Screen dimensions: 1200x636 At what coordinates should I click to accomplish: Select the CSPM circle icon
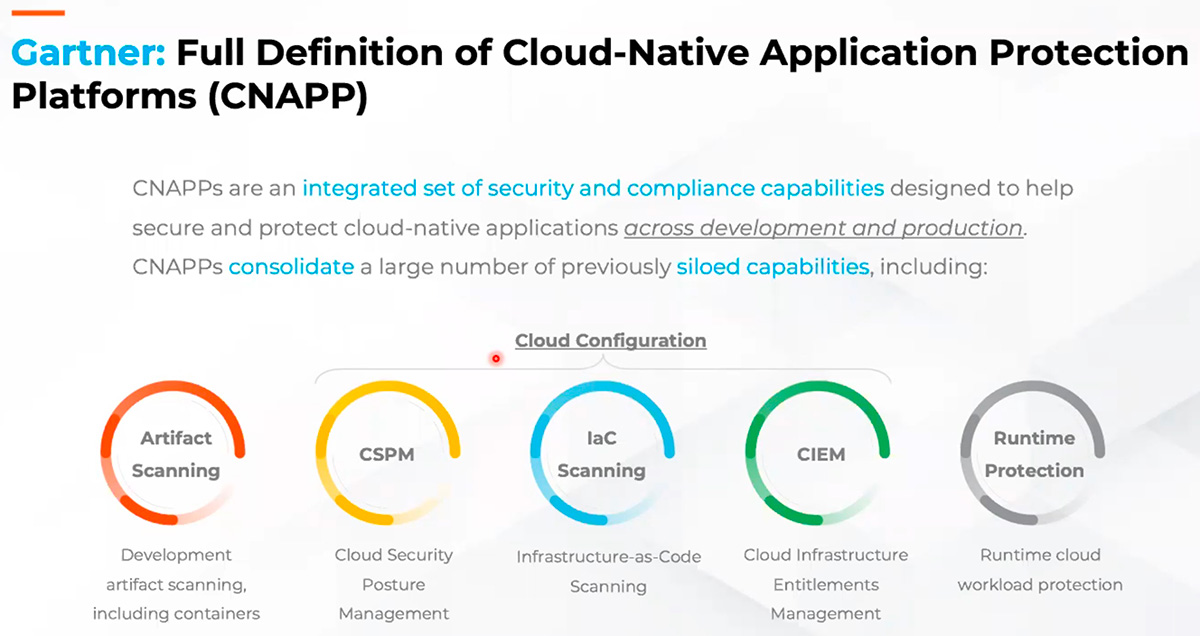click(389, 455)
